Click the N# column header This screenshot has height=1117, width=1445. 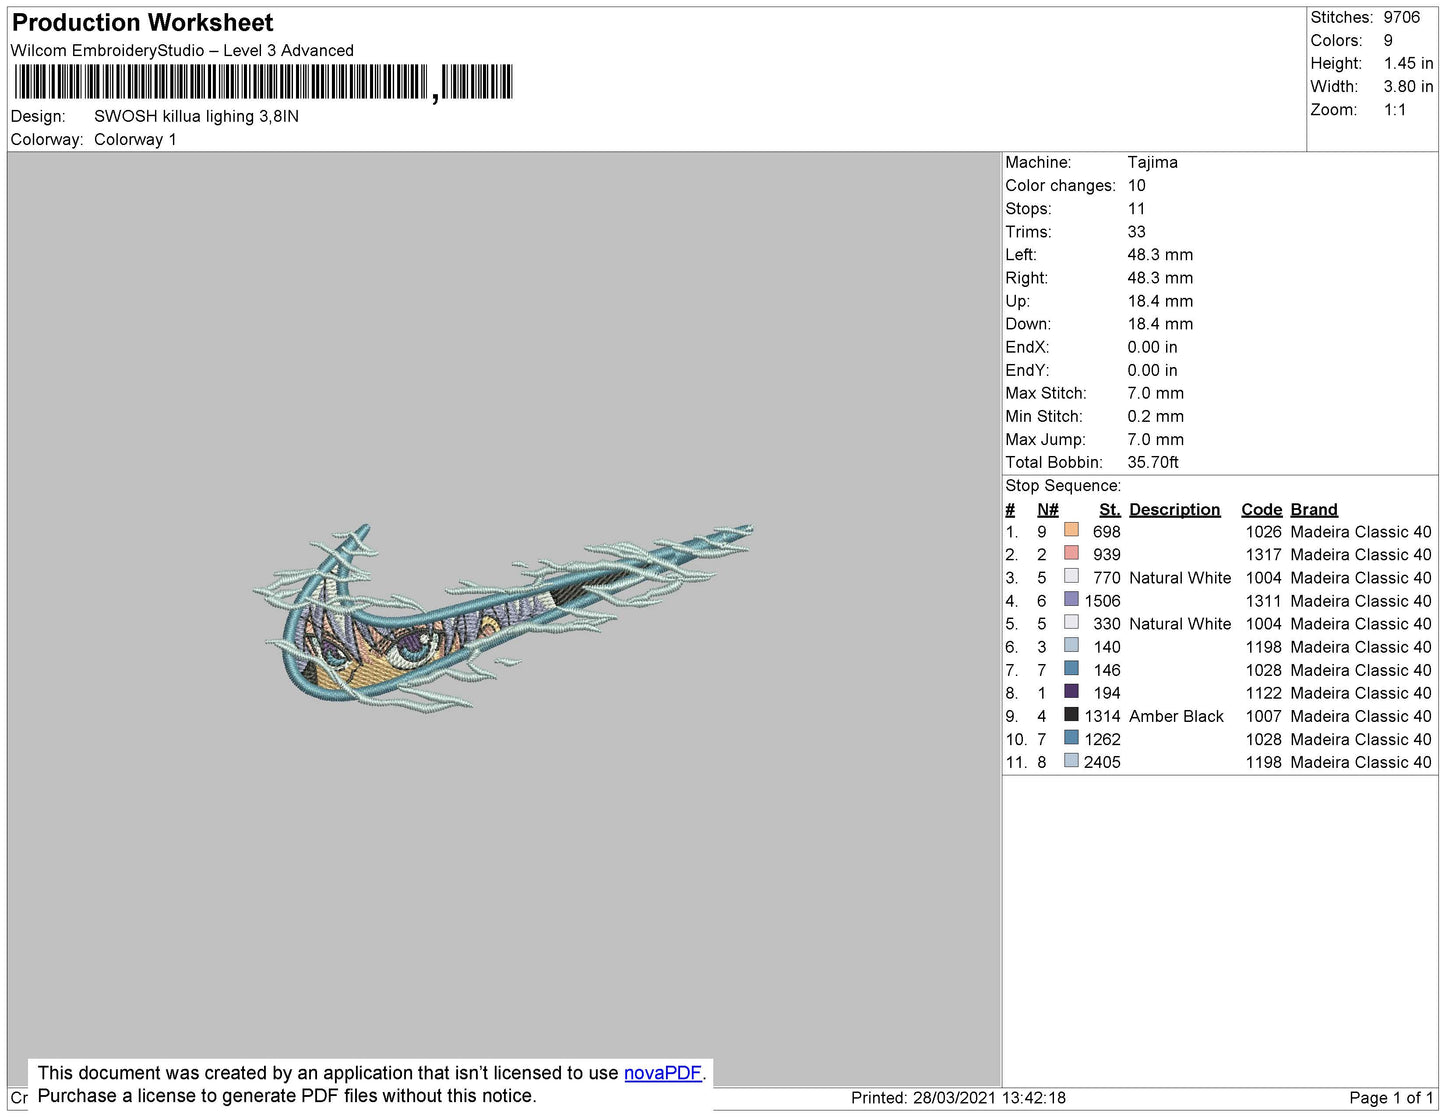(x=1047, y=509)
